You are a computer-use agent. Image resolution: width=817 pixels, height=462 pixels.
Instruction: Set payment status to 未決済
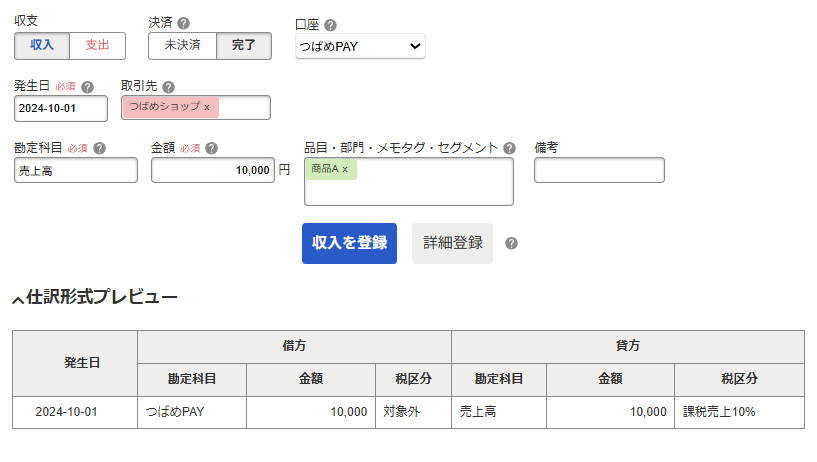(x=182, y=46)
